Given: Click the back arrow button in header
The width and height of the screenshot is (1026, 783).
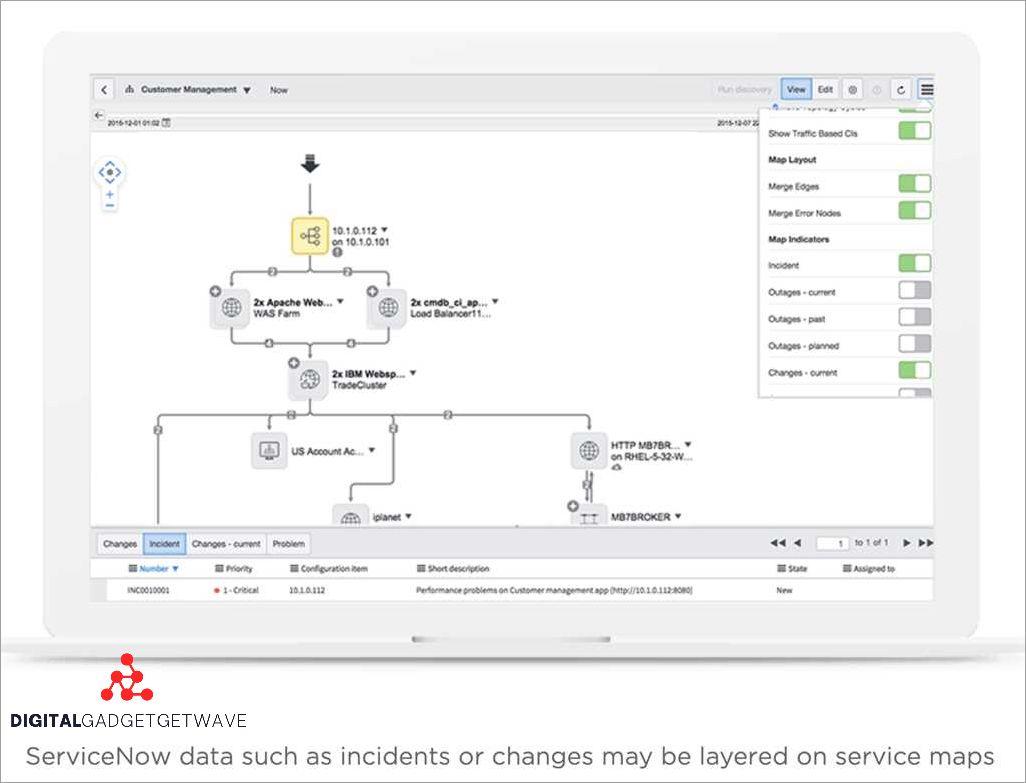Looking at the screenshot, I should pos(105,90).
